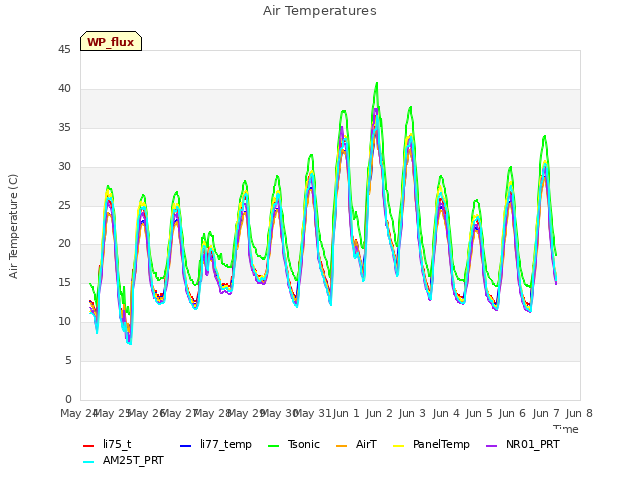The image size is (640, 480).
Task: Toggle the NR01_PRT legend entry
Action: (x=522, y=444)
